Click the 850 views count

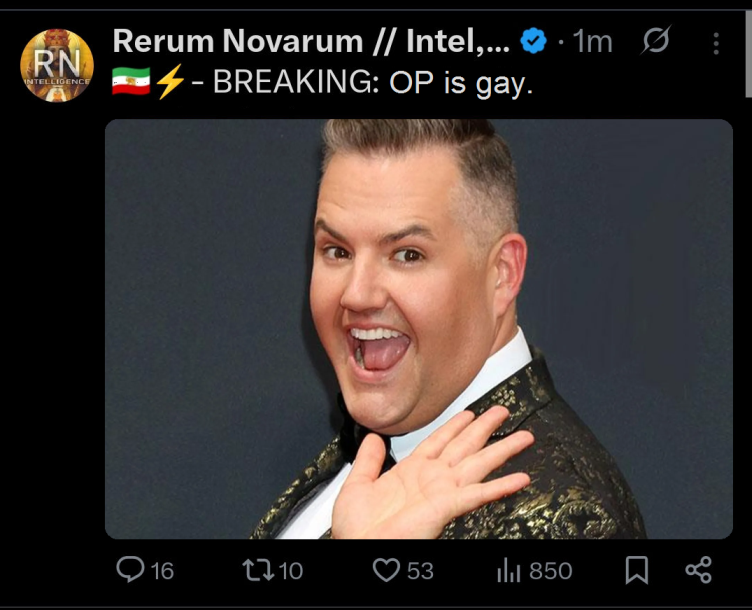point(551,571)
